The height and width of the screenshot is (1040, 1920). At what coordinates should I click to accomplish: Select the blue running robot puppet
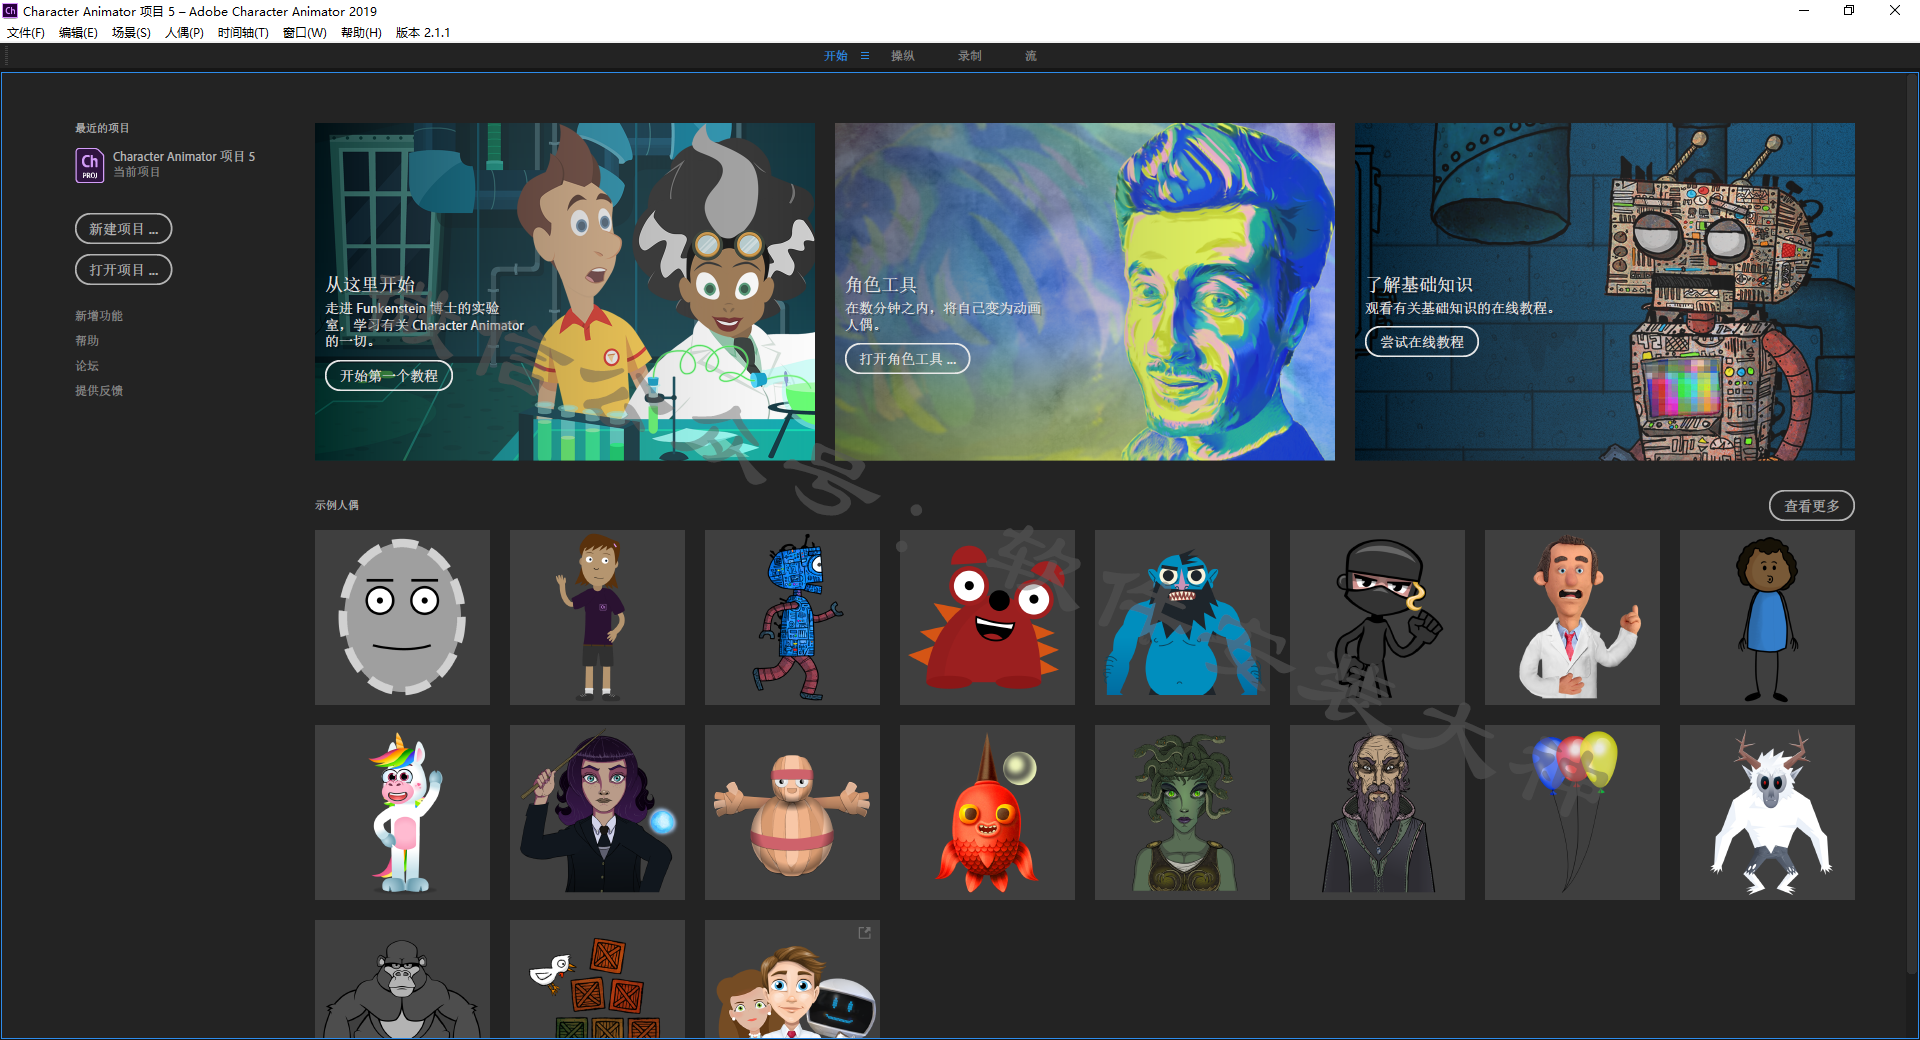tap(792, 617)
